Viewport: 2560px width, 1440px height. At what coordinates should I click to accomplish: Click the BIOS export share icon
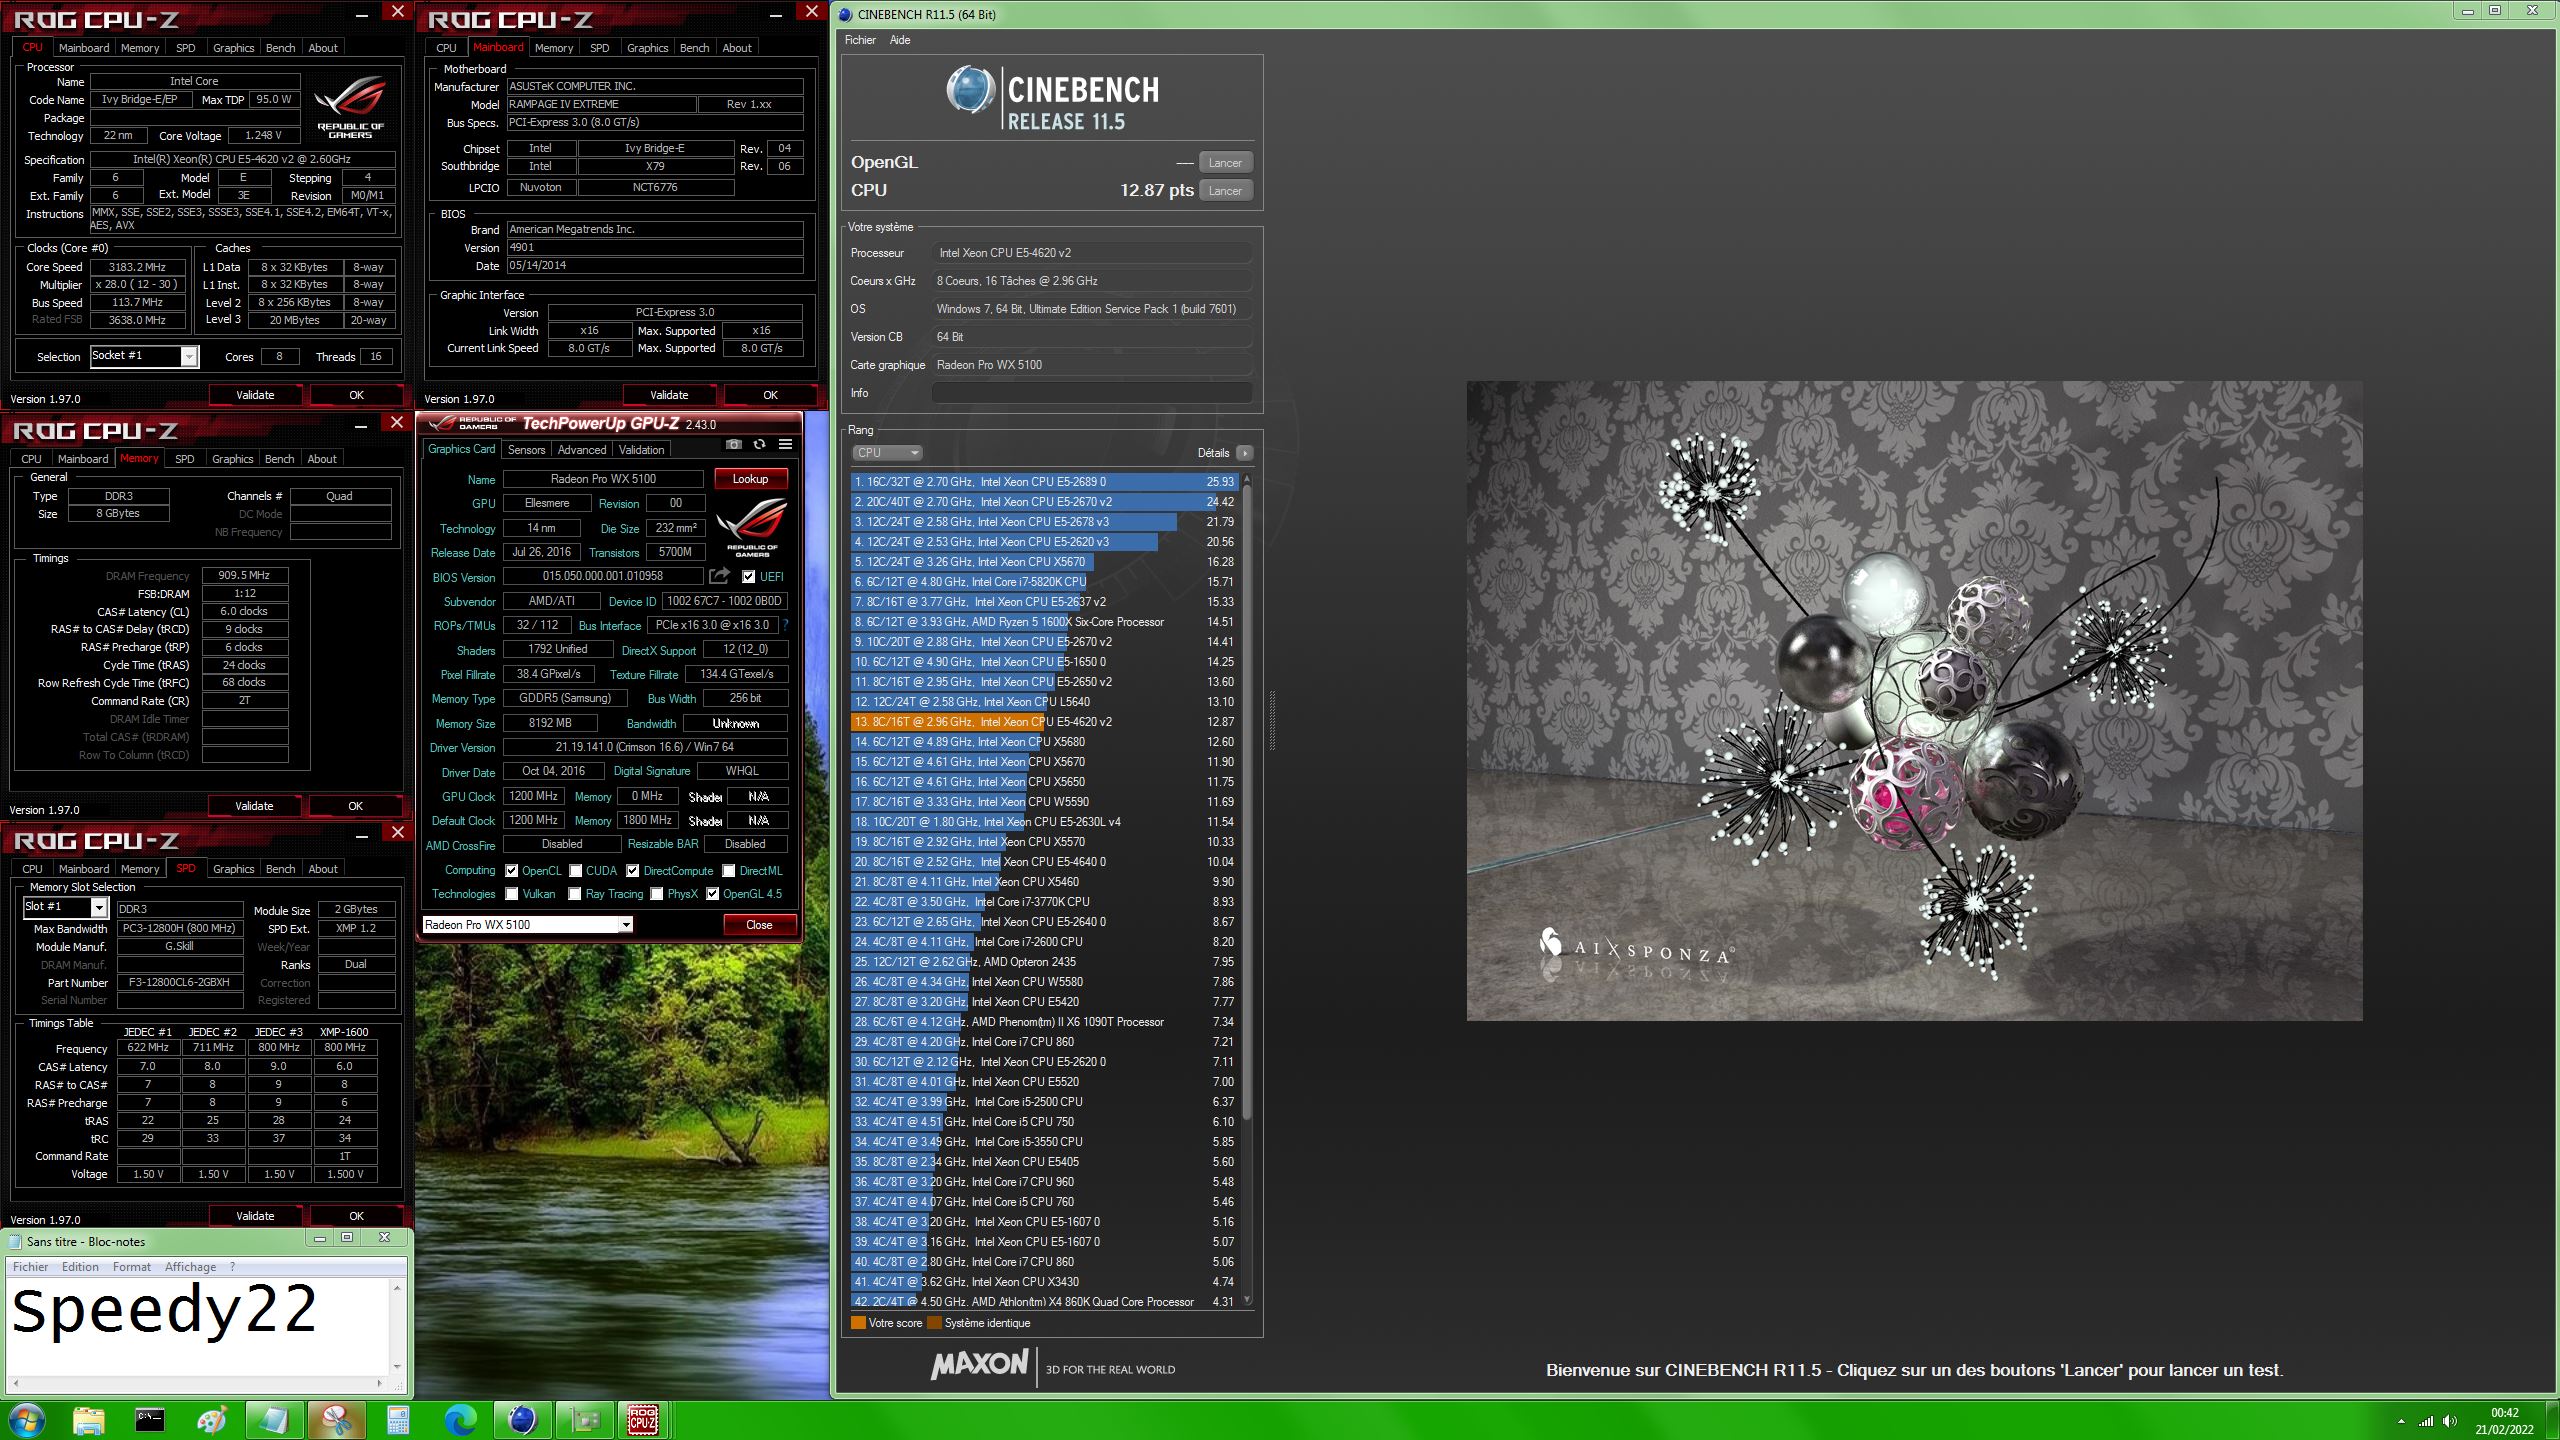tap(719, 576)
